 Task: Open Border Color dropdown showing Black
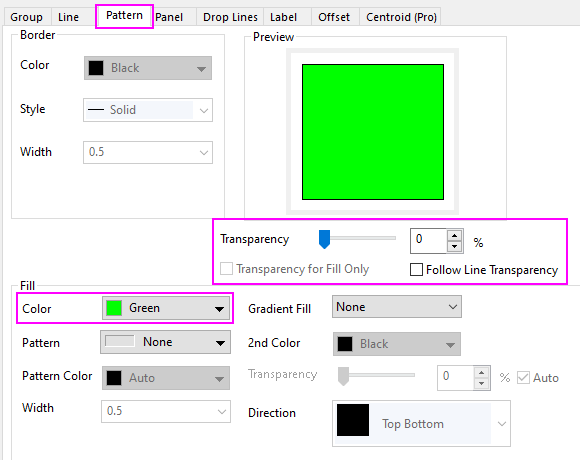148,68
